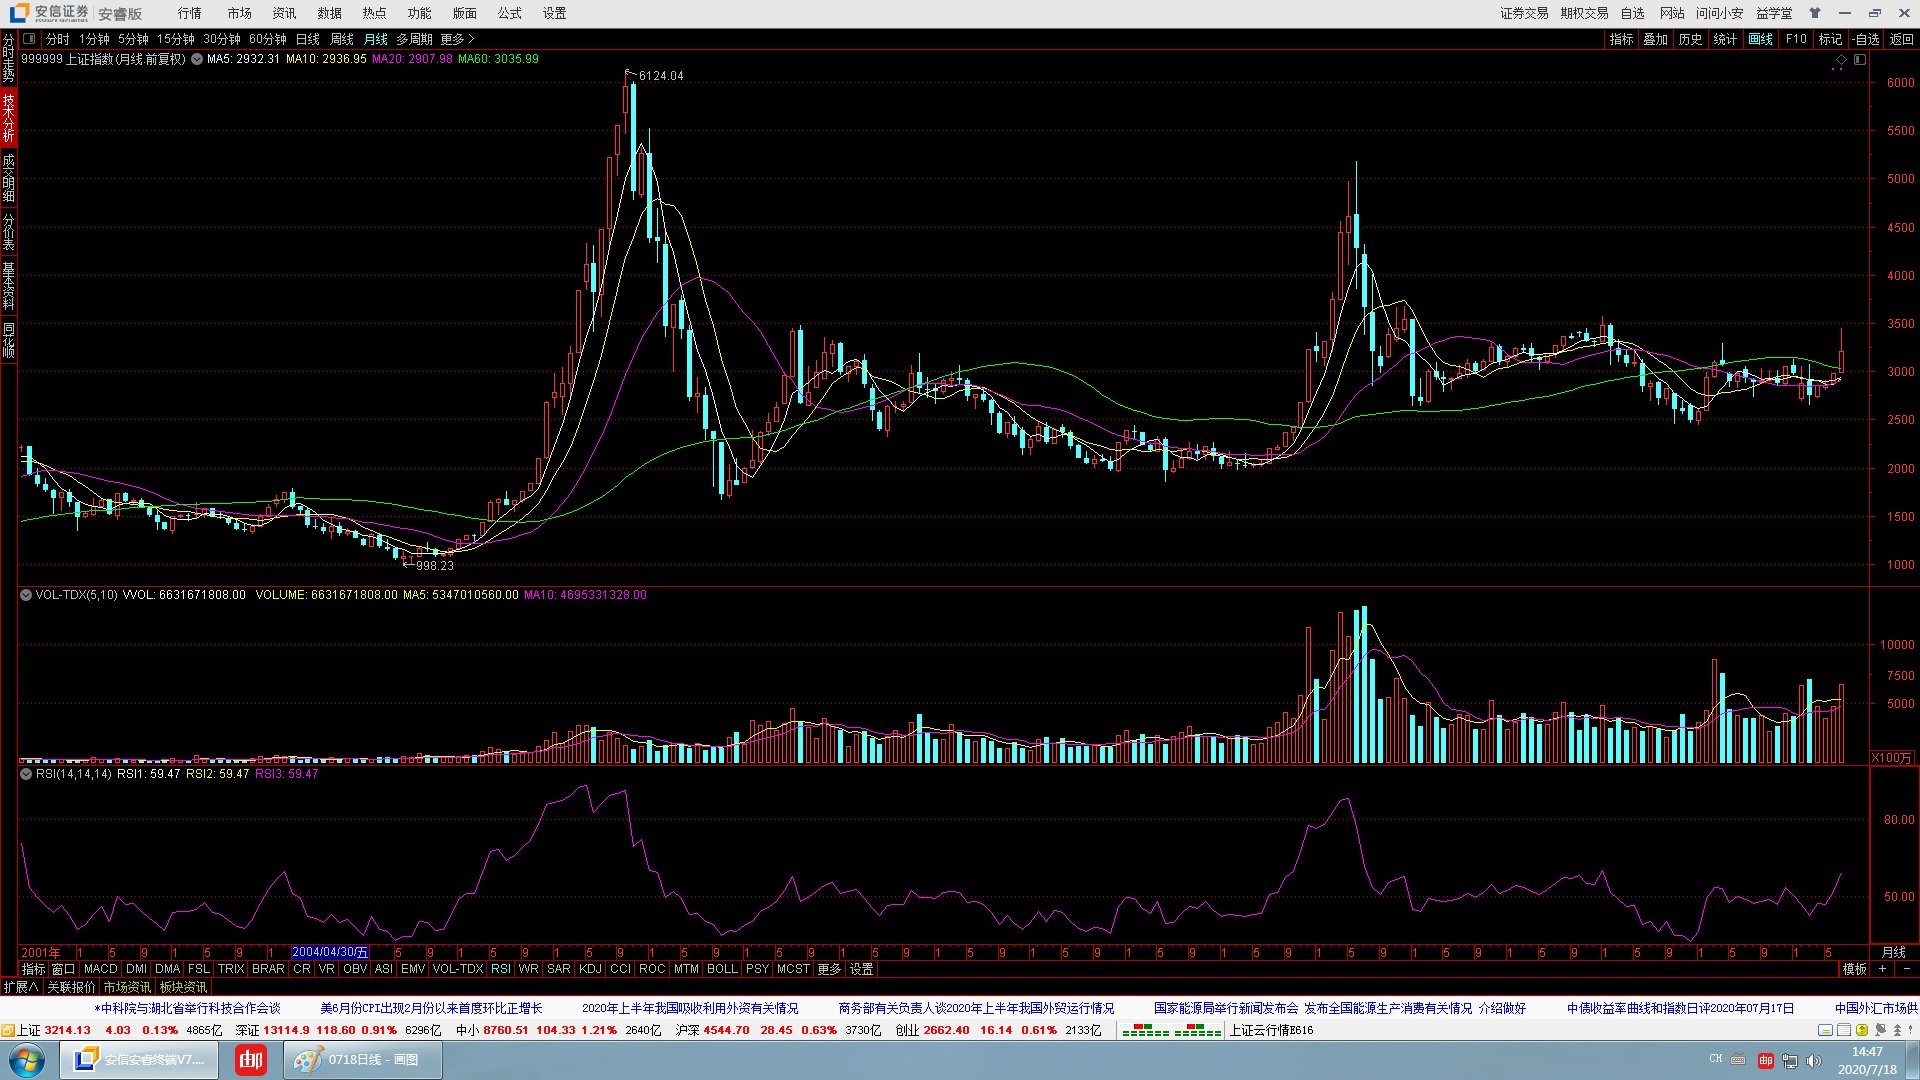Click the yellow note icon in status bar

[x=1826, y=1030]
